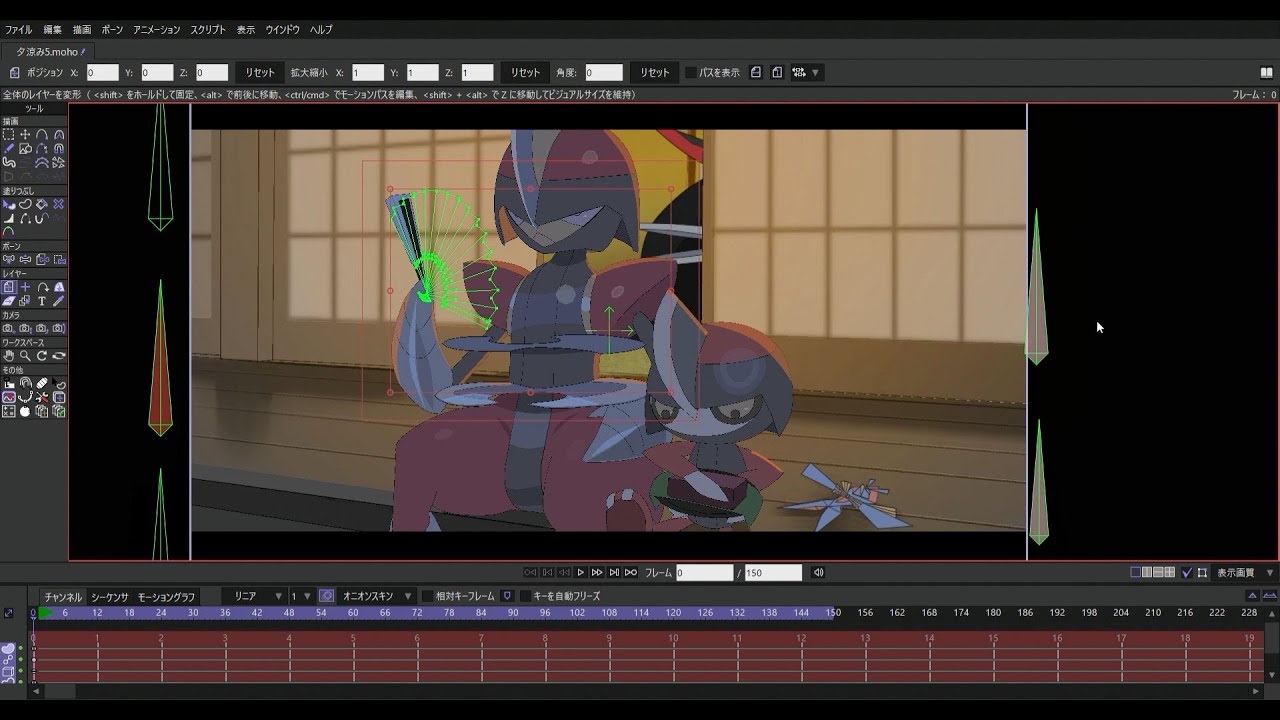Select the Eyedropper tool in layer tools

click(x=59, y=301)
